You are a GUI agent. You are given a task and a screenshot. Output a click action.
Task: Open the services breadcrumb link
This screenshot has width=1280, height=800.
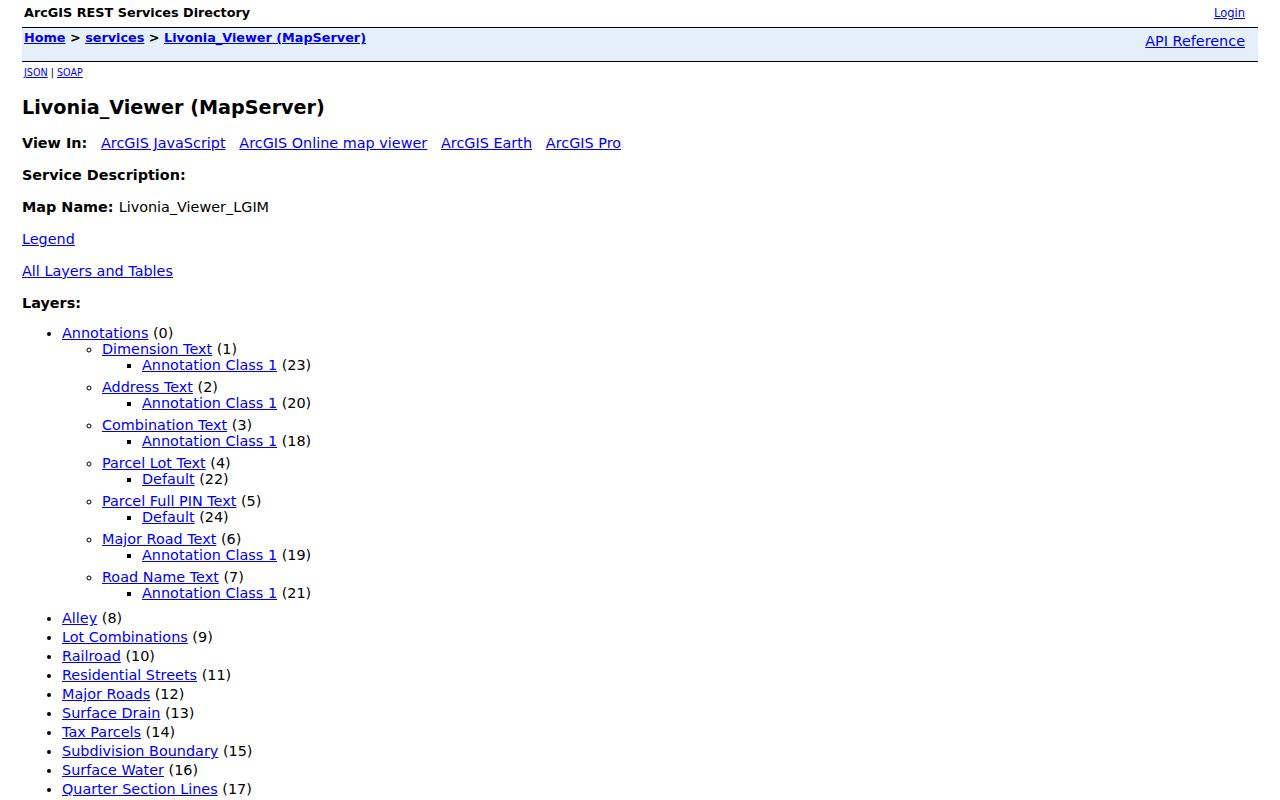pyautogui.click(x=115, y=38)
